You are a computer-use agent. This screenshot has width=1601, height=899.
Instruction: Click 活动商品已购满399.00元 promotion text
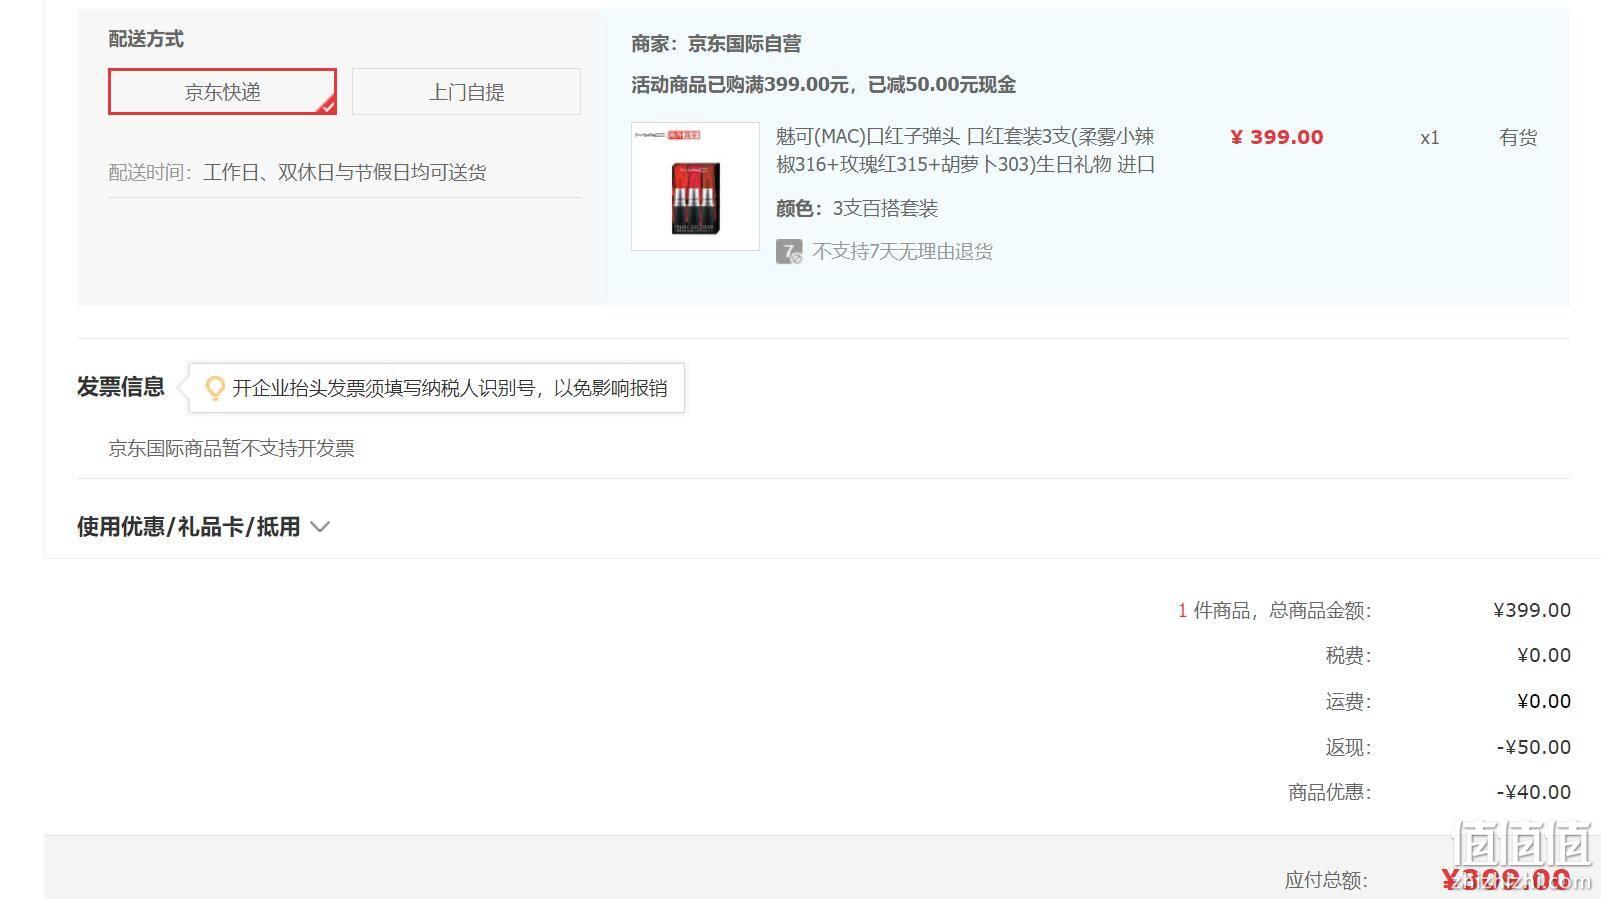[823, 85]
